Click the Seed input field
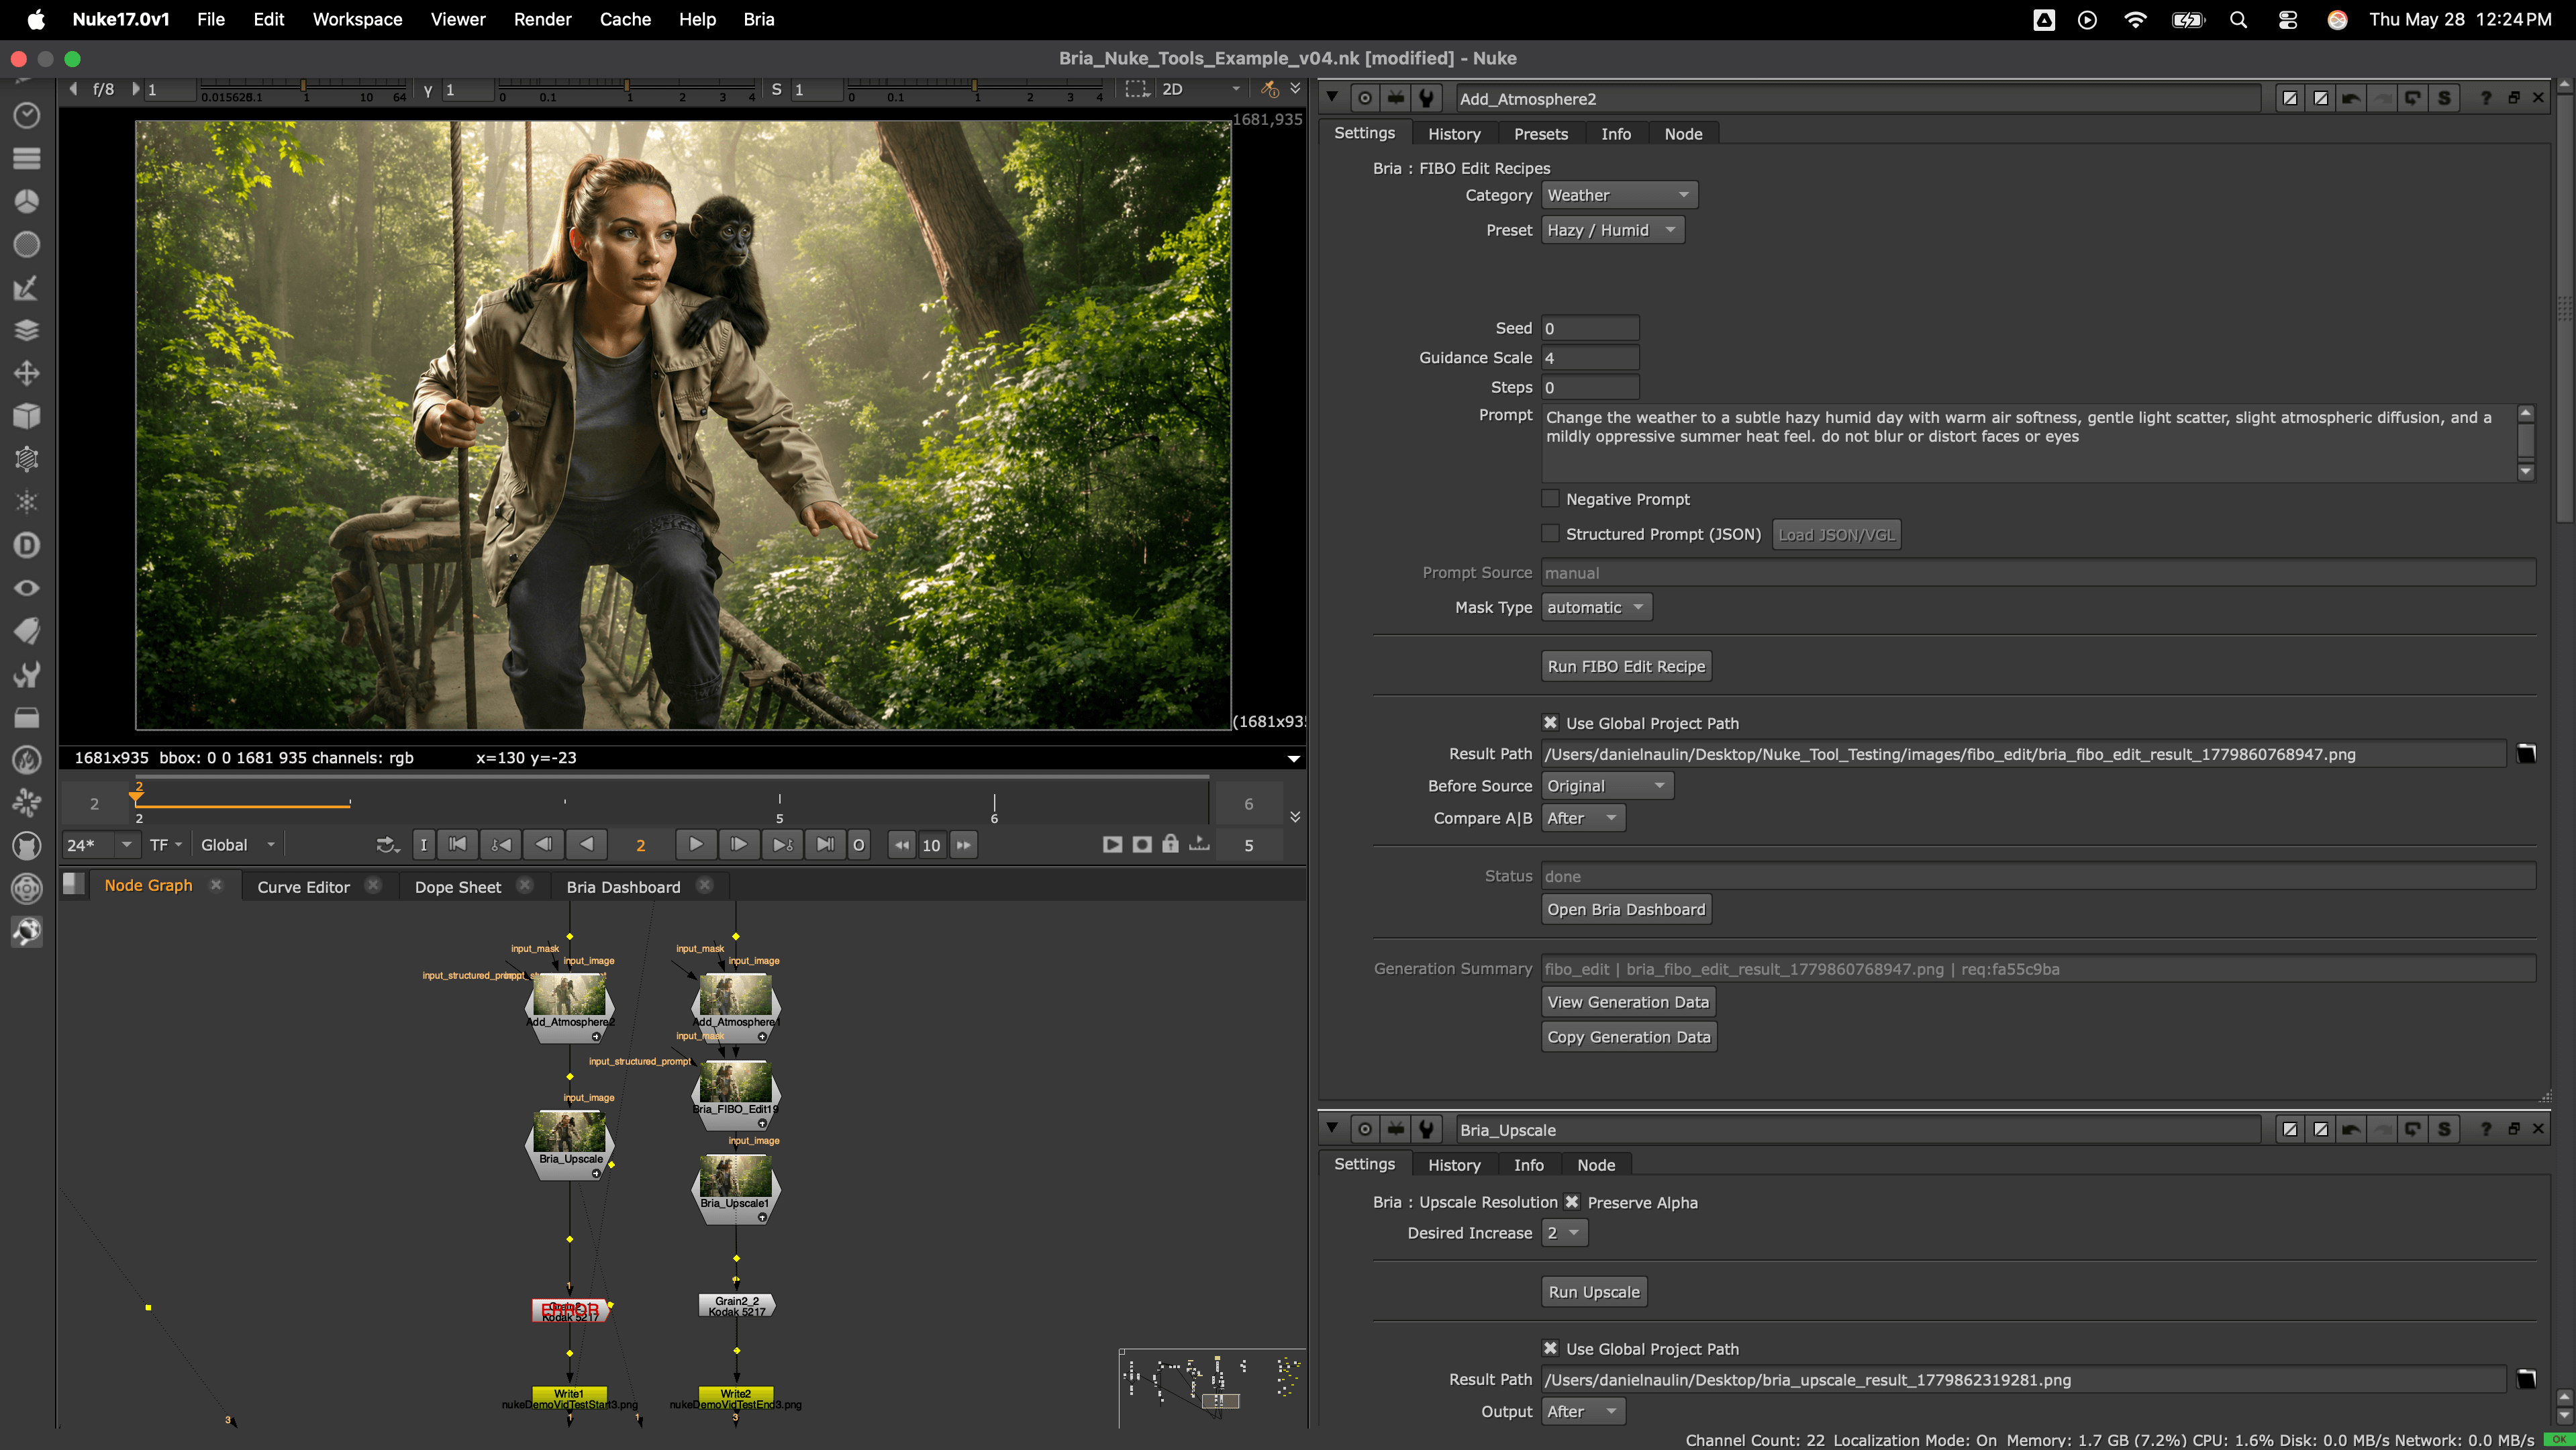 [x=1590, y=328]
